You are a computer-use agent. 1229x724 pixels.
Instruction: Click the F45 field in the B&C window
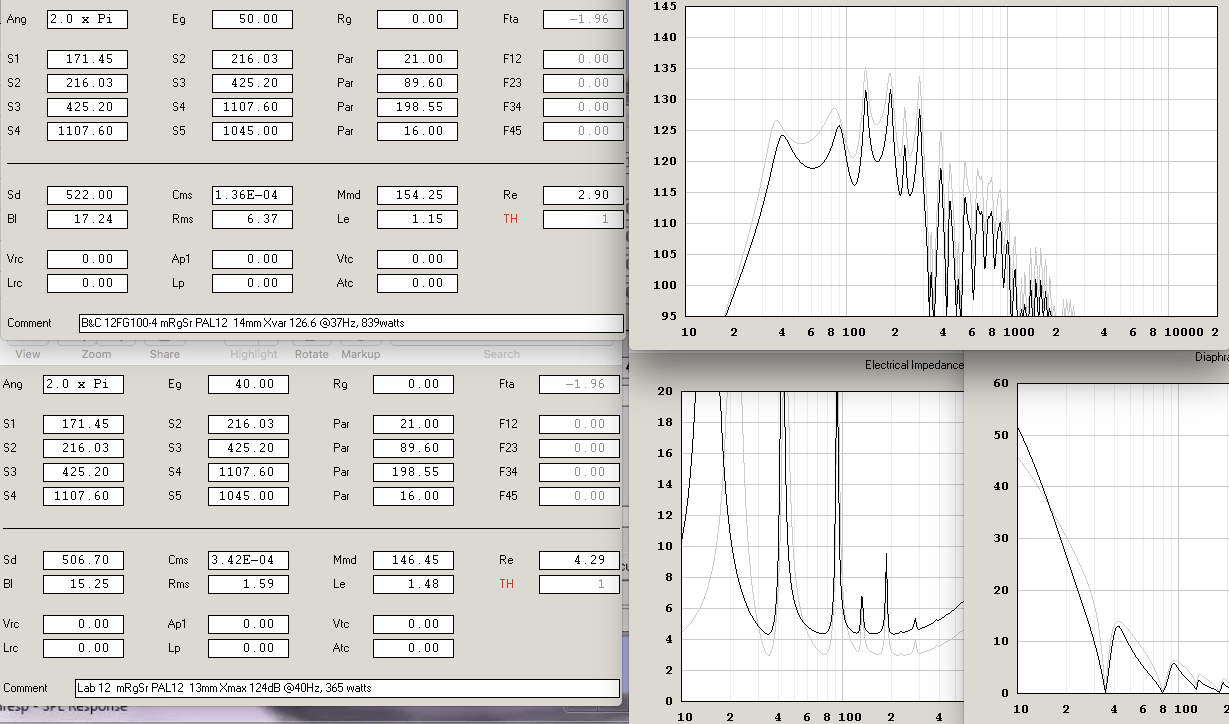583,131
